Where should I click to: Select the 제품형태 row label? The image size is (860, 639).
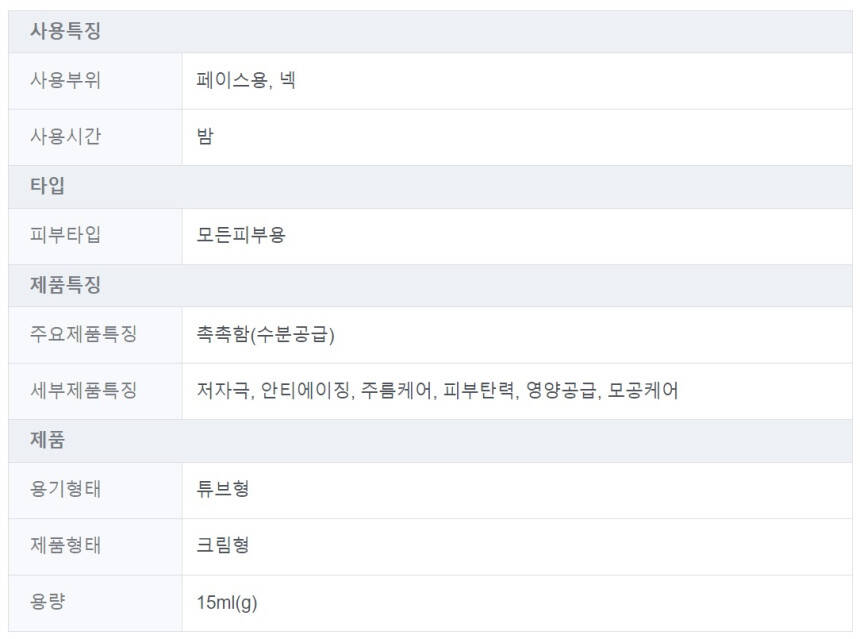click(65, 546)
